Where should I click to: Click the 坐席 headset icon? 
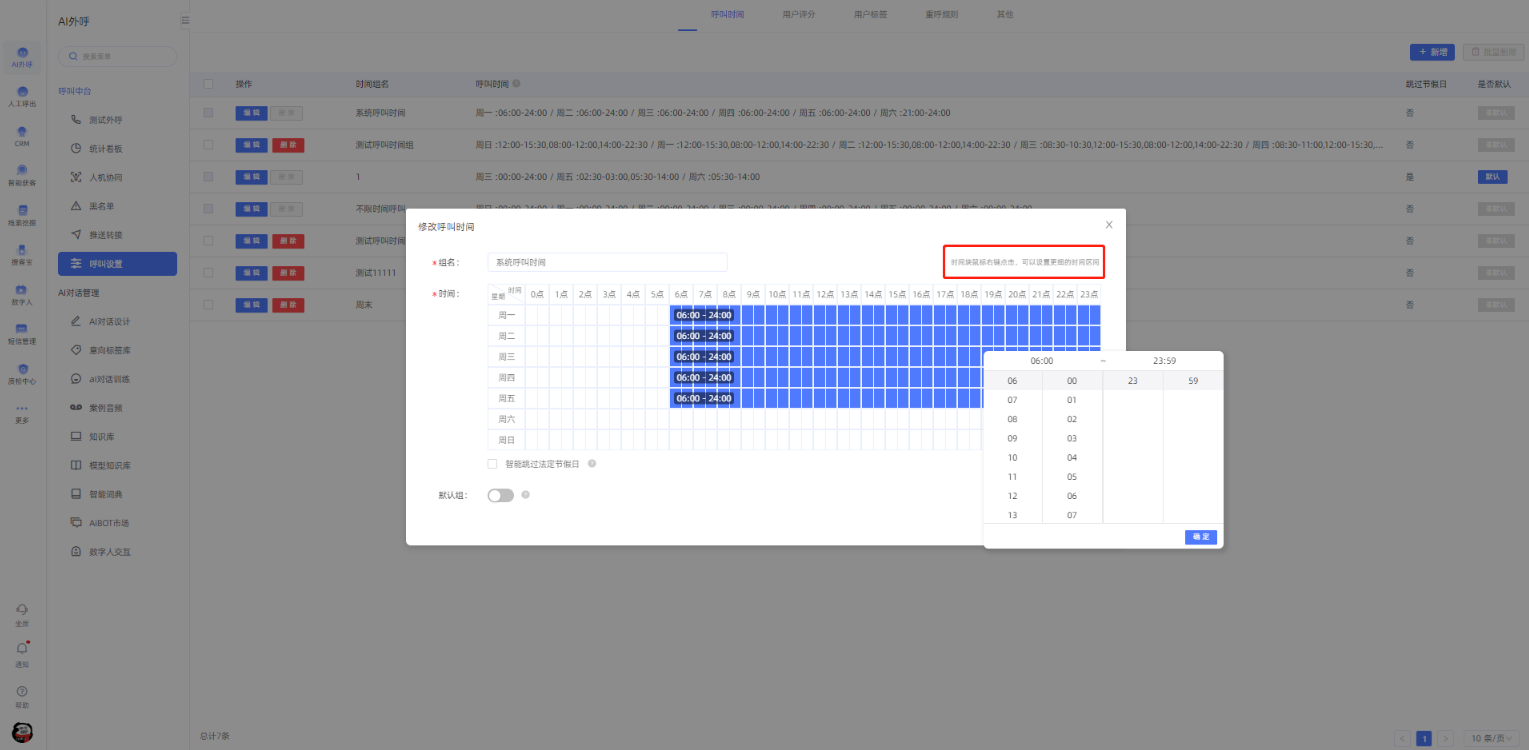tap(22, 610)
